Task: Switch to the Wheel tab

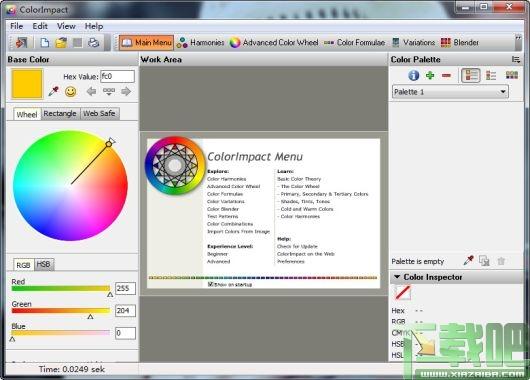Action: pos(27,114)
